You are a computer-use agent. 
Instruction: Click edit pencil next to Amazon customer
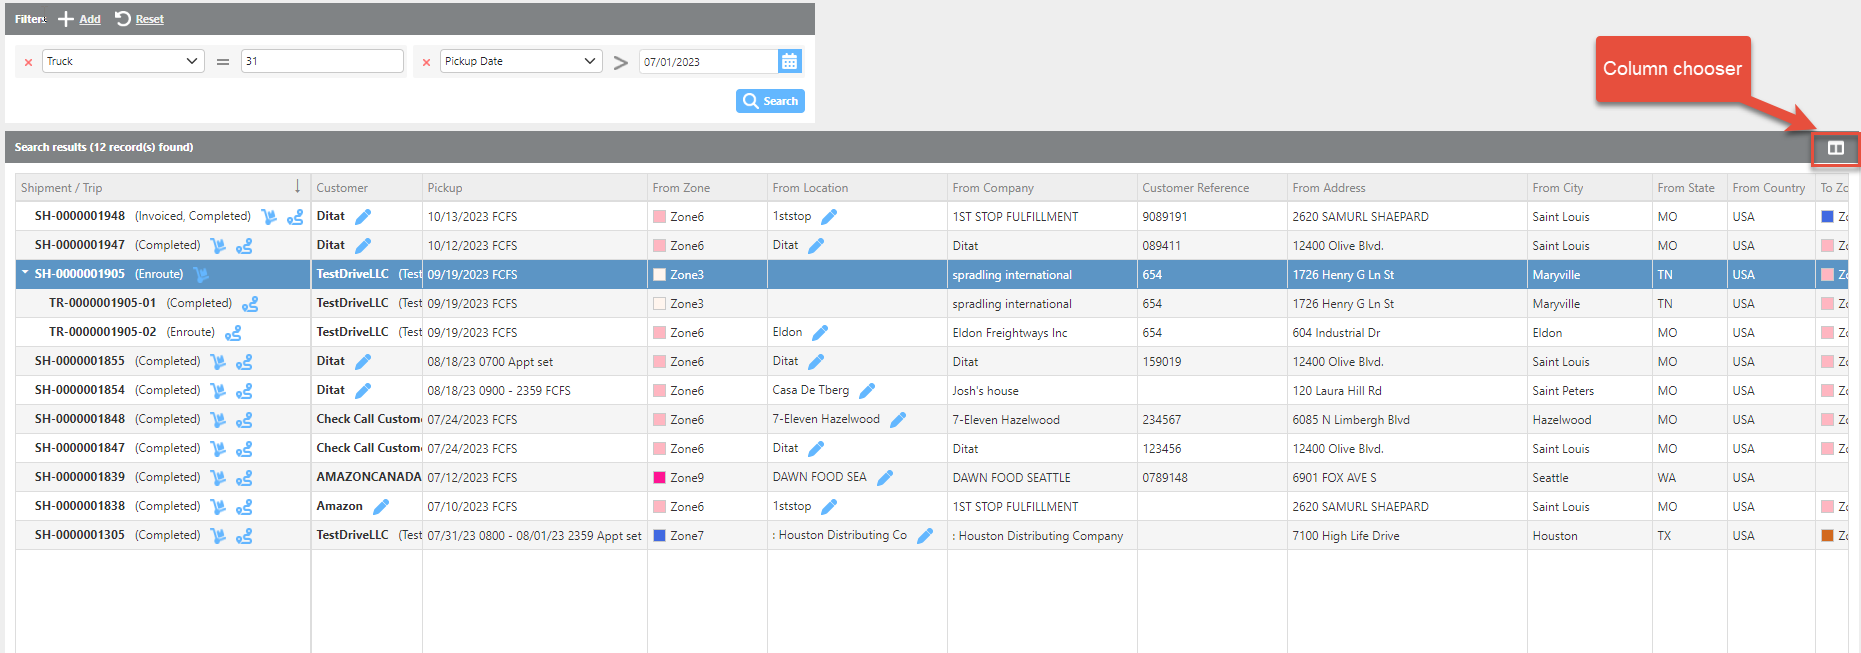[x=381, y=507]
